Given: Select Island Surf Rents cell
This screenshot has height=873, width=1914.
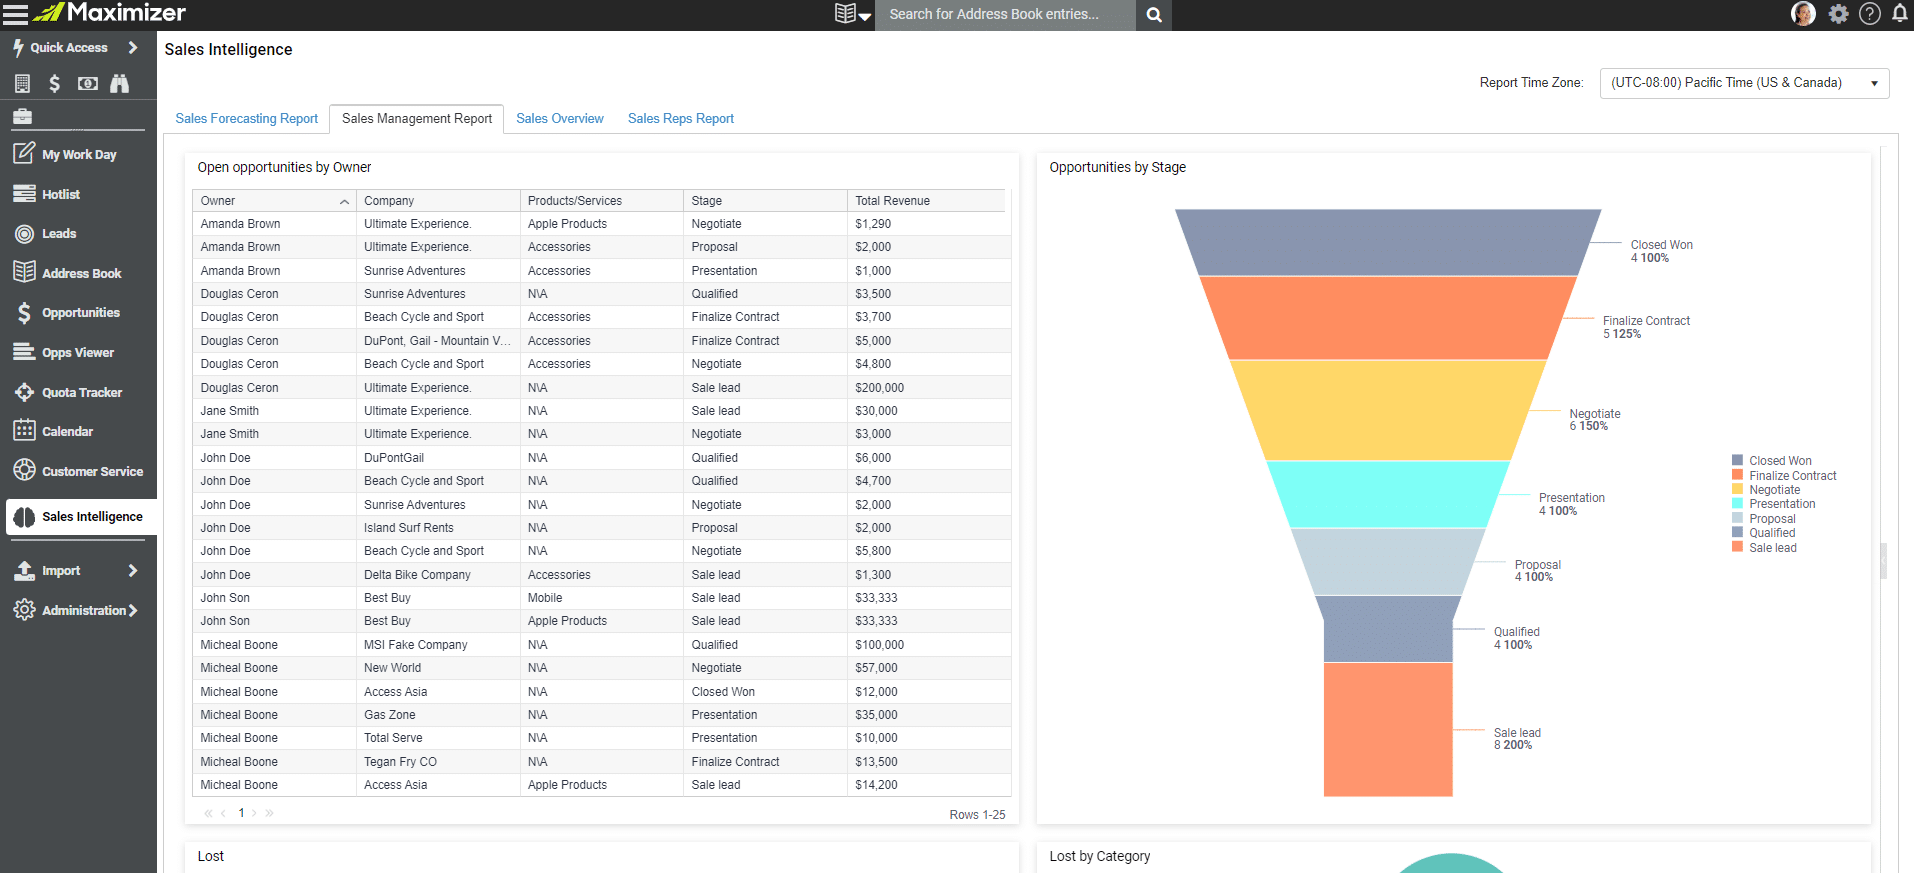Looking at the screenshot, I should pyautogui.click(x=438, y=528).
